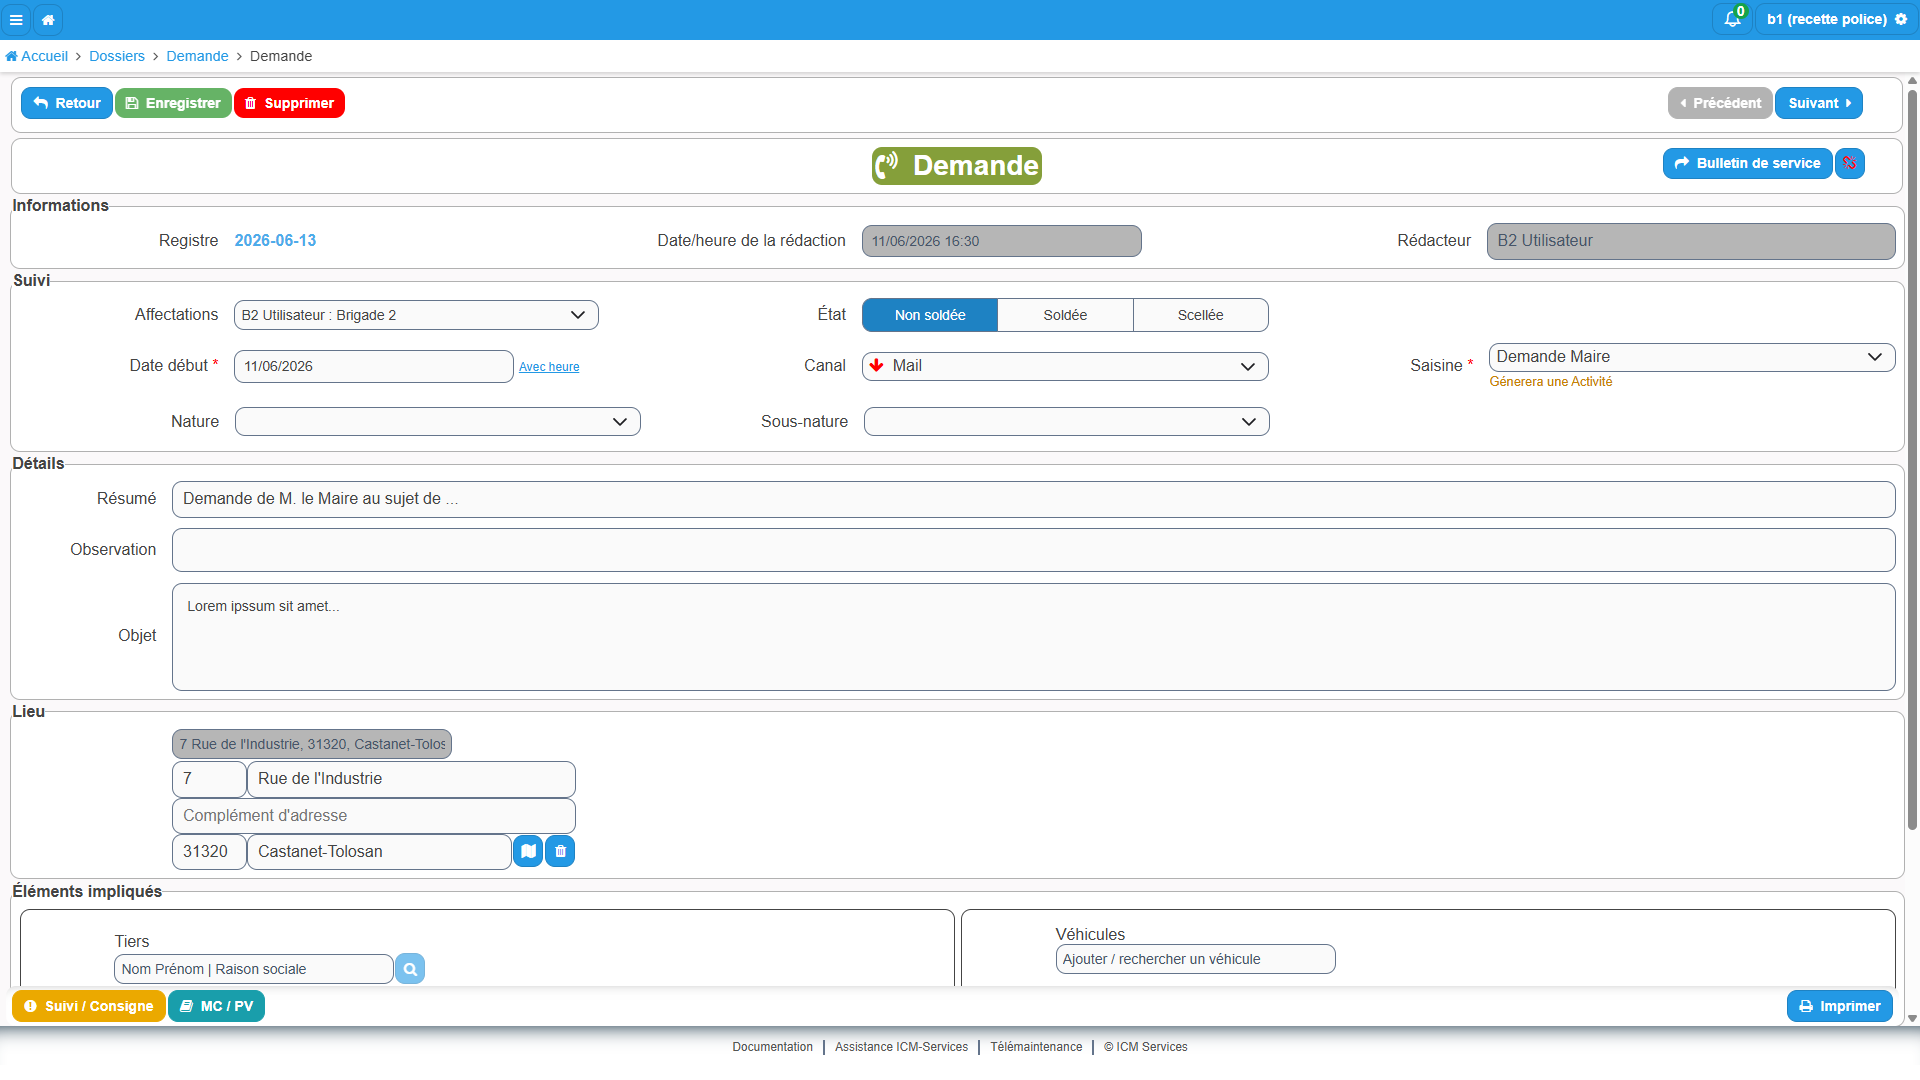
Task: Delete the address with trash icon
Action: pyautogui.click(x=560, y=851)
